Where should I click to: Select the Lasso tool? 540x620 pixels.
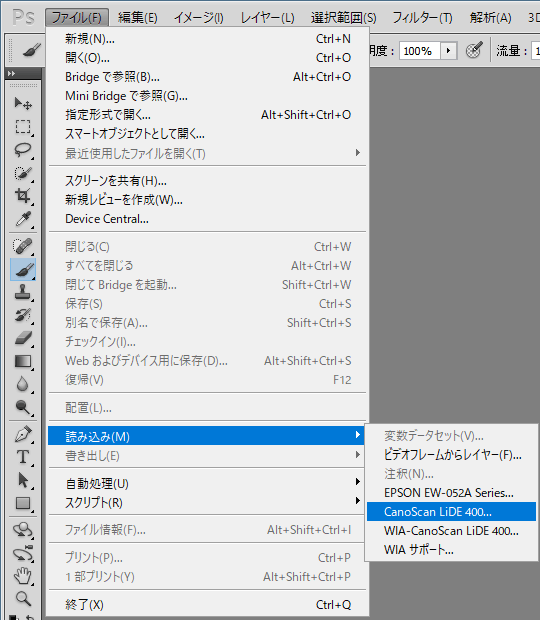point(23,149)
